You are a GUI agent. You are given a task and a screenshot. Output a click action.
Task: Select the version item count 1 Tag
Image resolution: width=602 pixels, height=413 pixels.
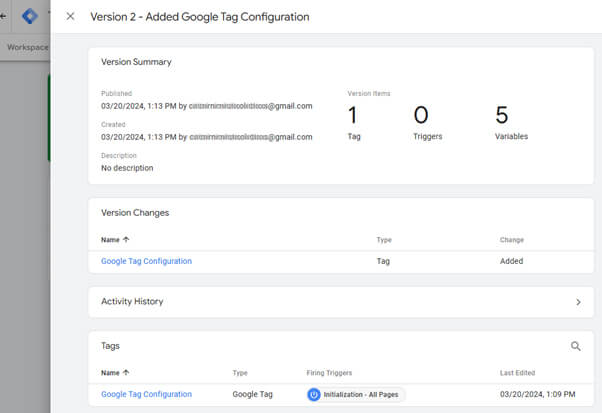(354, 122)
